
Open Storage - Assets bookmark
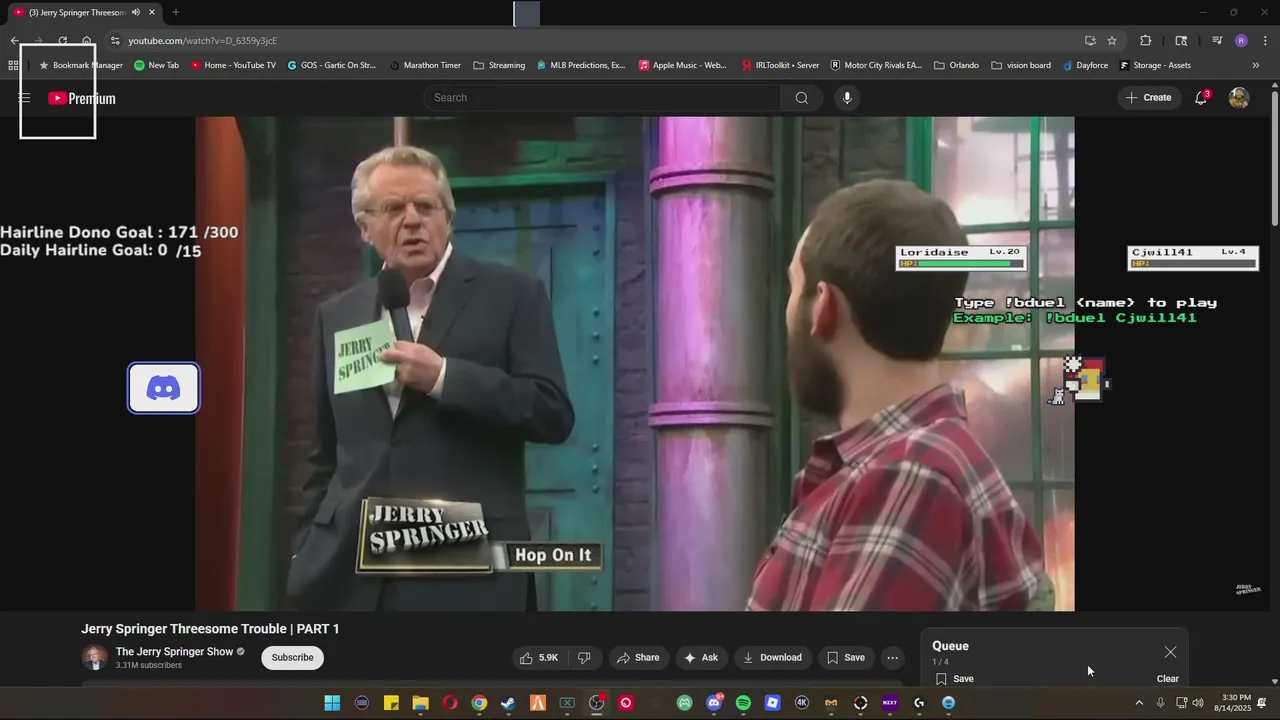click(1154, 65)
